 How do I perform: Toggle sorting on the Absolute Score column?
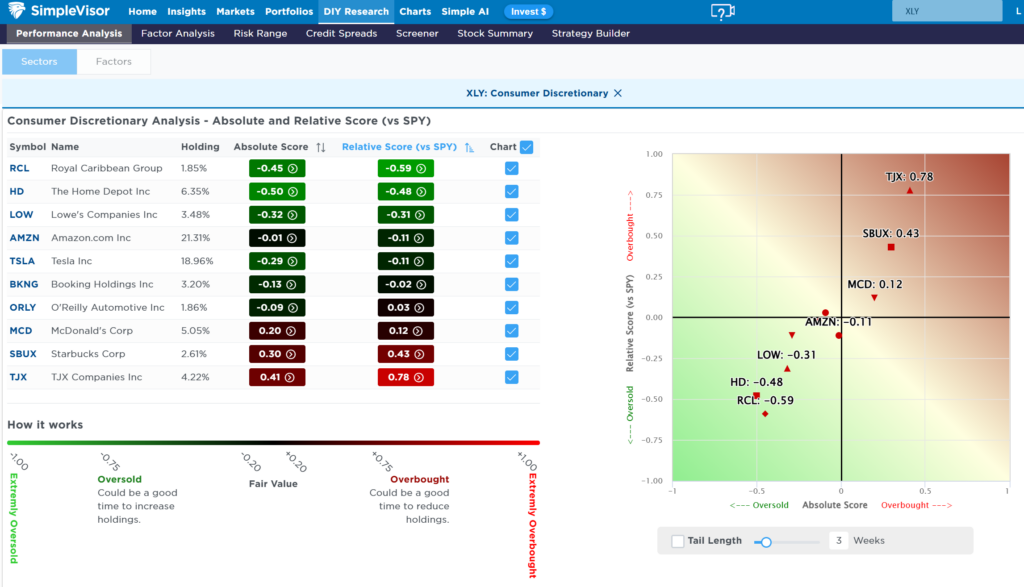click(x=321, y=147)
